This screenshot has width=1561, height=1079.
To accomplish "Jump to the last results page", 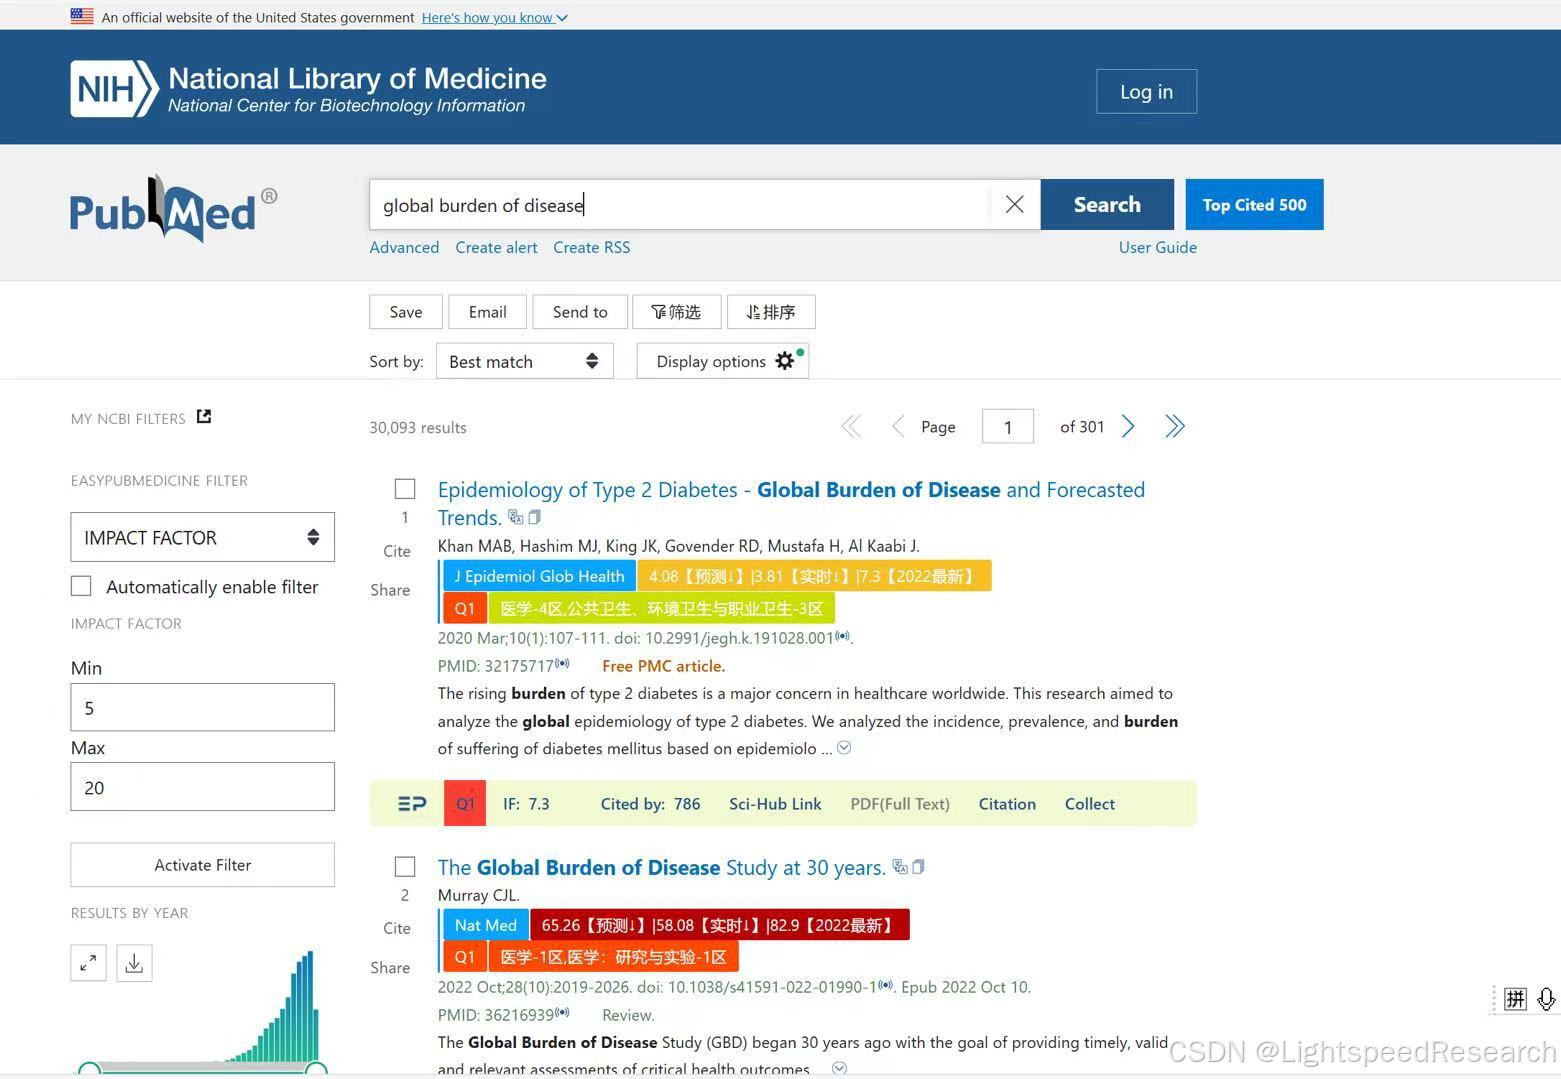I will (x=1175, y=427).
